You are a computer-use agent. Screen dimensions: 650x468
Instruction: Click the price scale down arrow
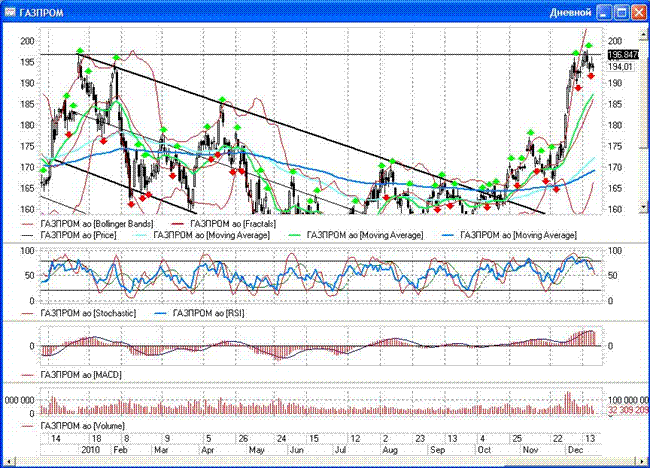[643, 206]
